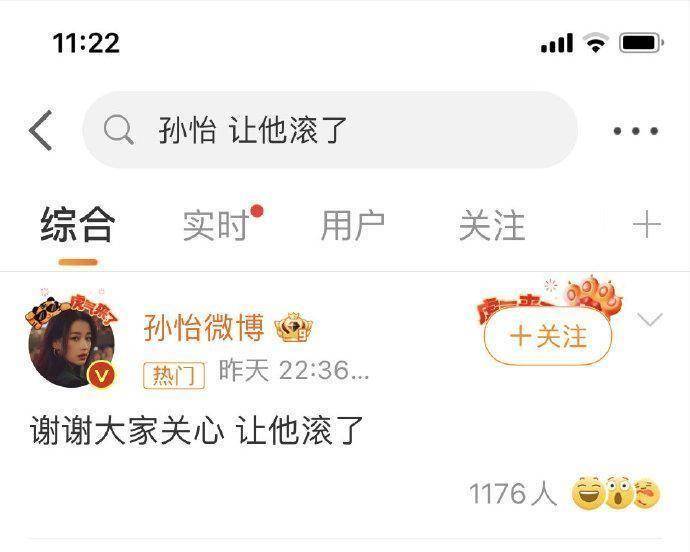Open the three-dot more options menu
This screenshot has width=690, height=552.
pos(635,131)
